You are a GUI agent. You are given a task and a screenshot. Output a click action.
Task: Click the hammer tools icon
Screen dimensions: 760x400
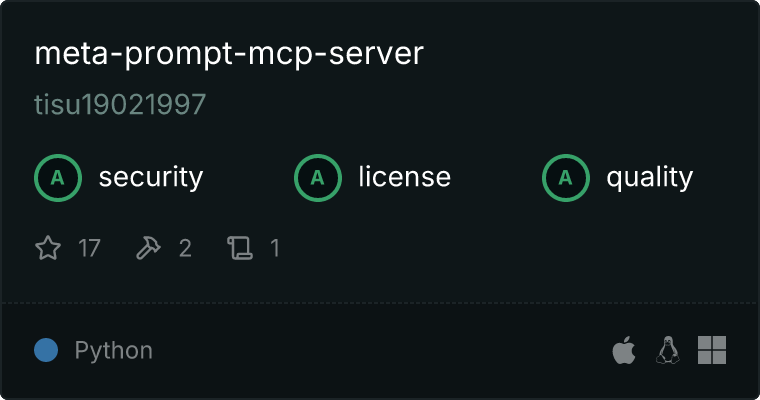[x=148, y=248]
